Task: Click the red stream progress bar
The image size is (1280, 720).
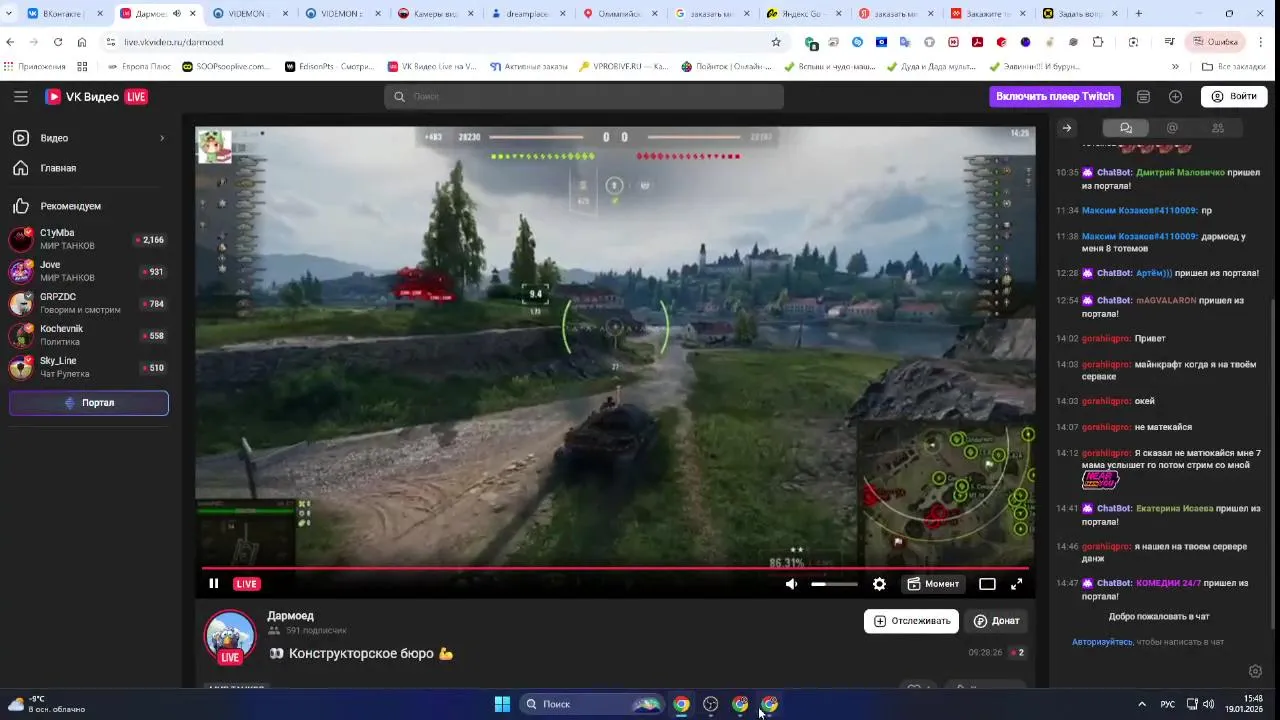Action: pos(615,568)
